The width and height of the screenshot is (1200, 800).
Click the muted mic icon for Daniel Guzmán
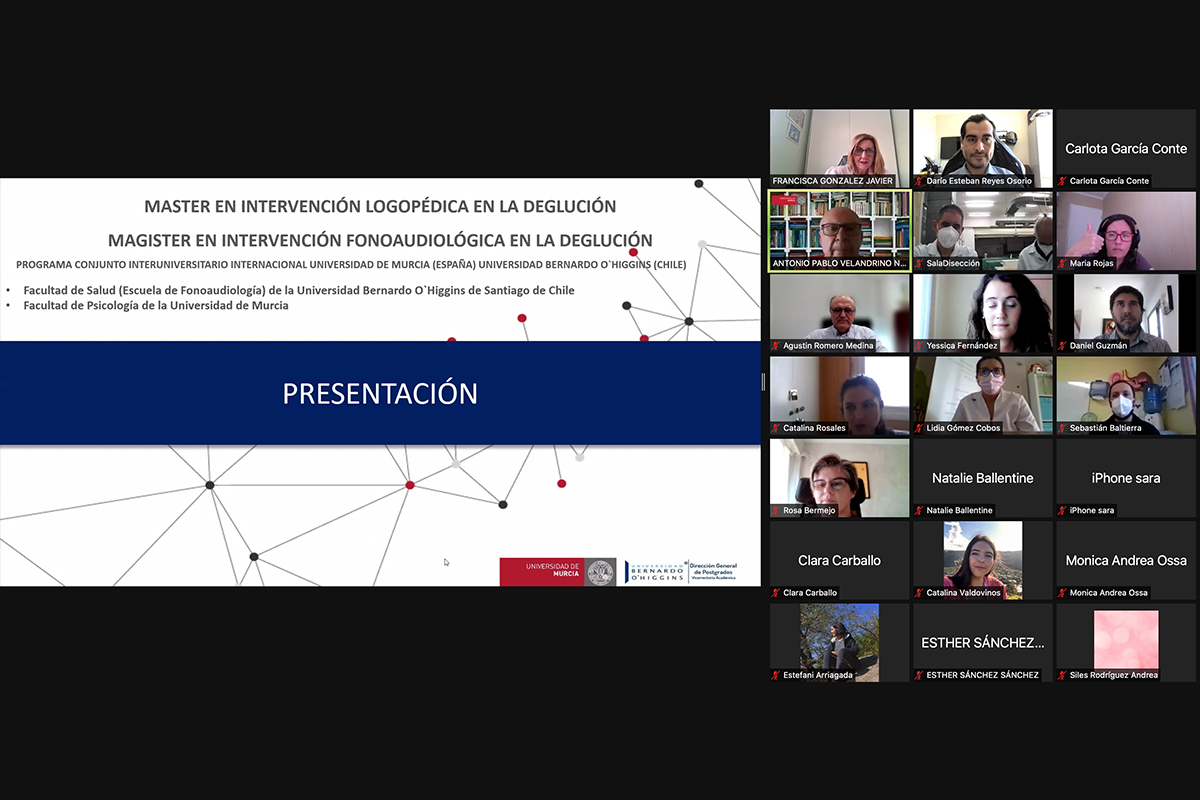click(x=1063, y=346)
